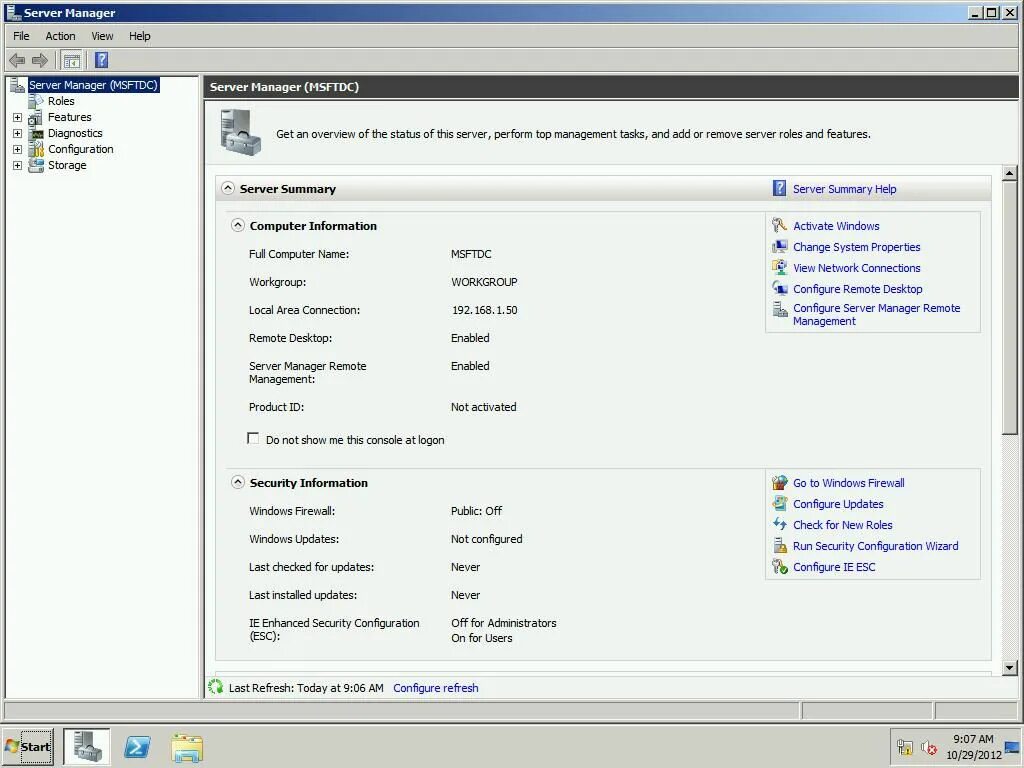Screen dimensions: 1024x768
Task: Click the Change System Properties icon
Action: (779, 247)
